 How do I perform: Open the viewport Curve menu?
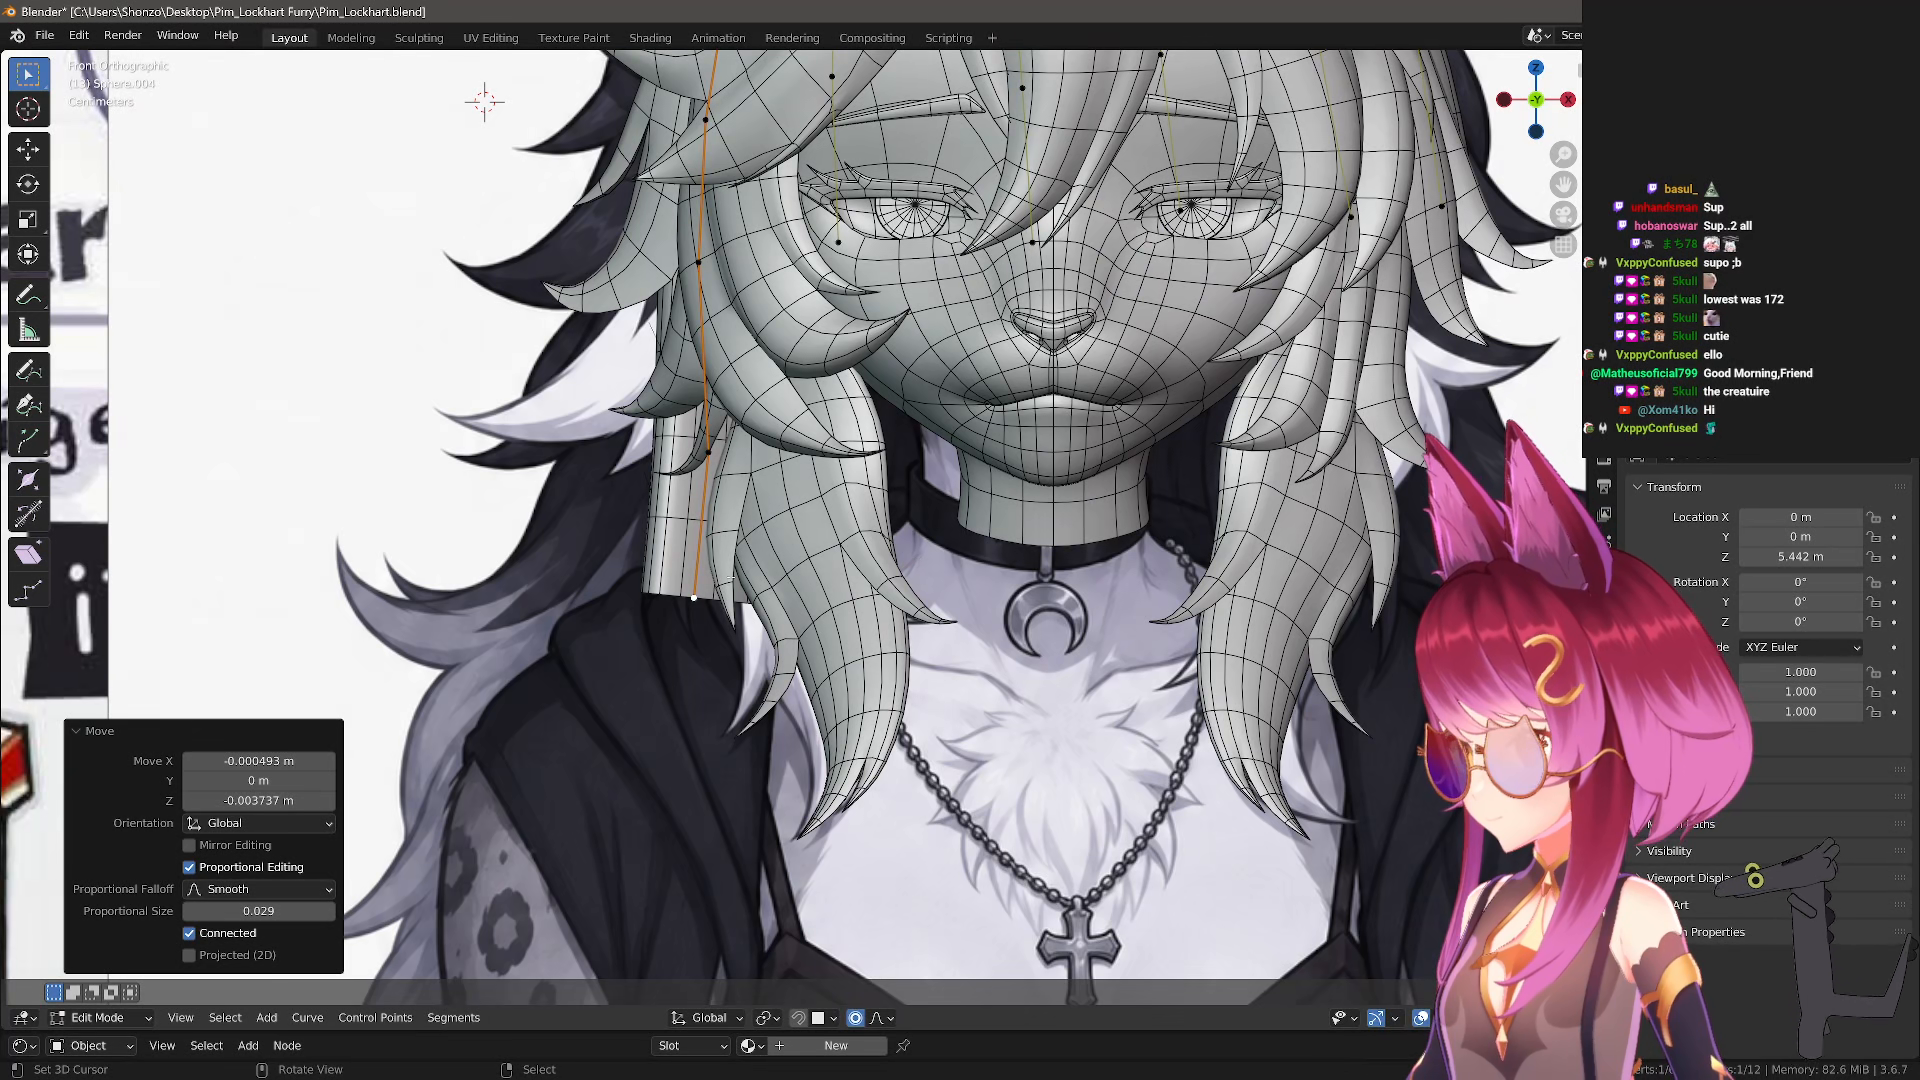pyautogui.click(x=307, y=1018)
